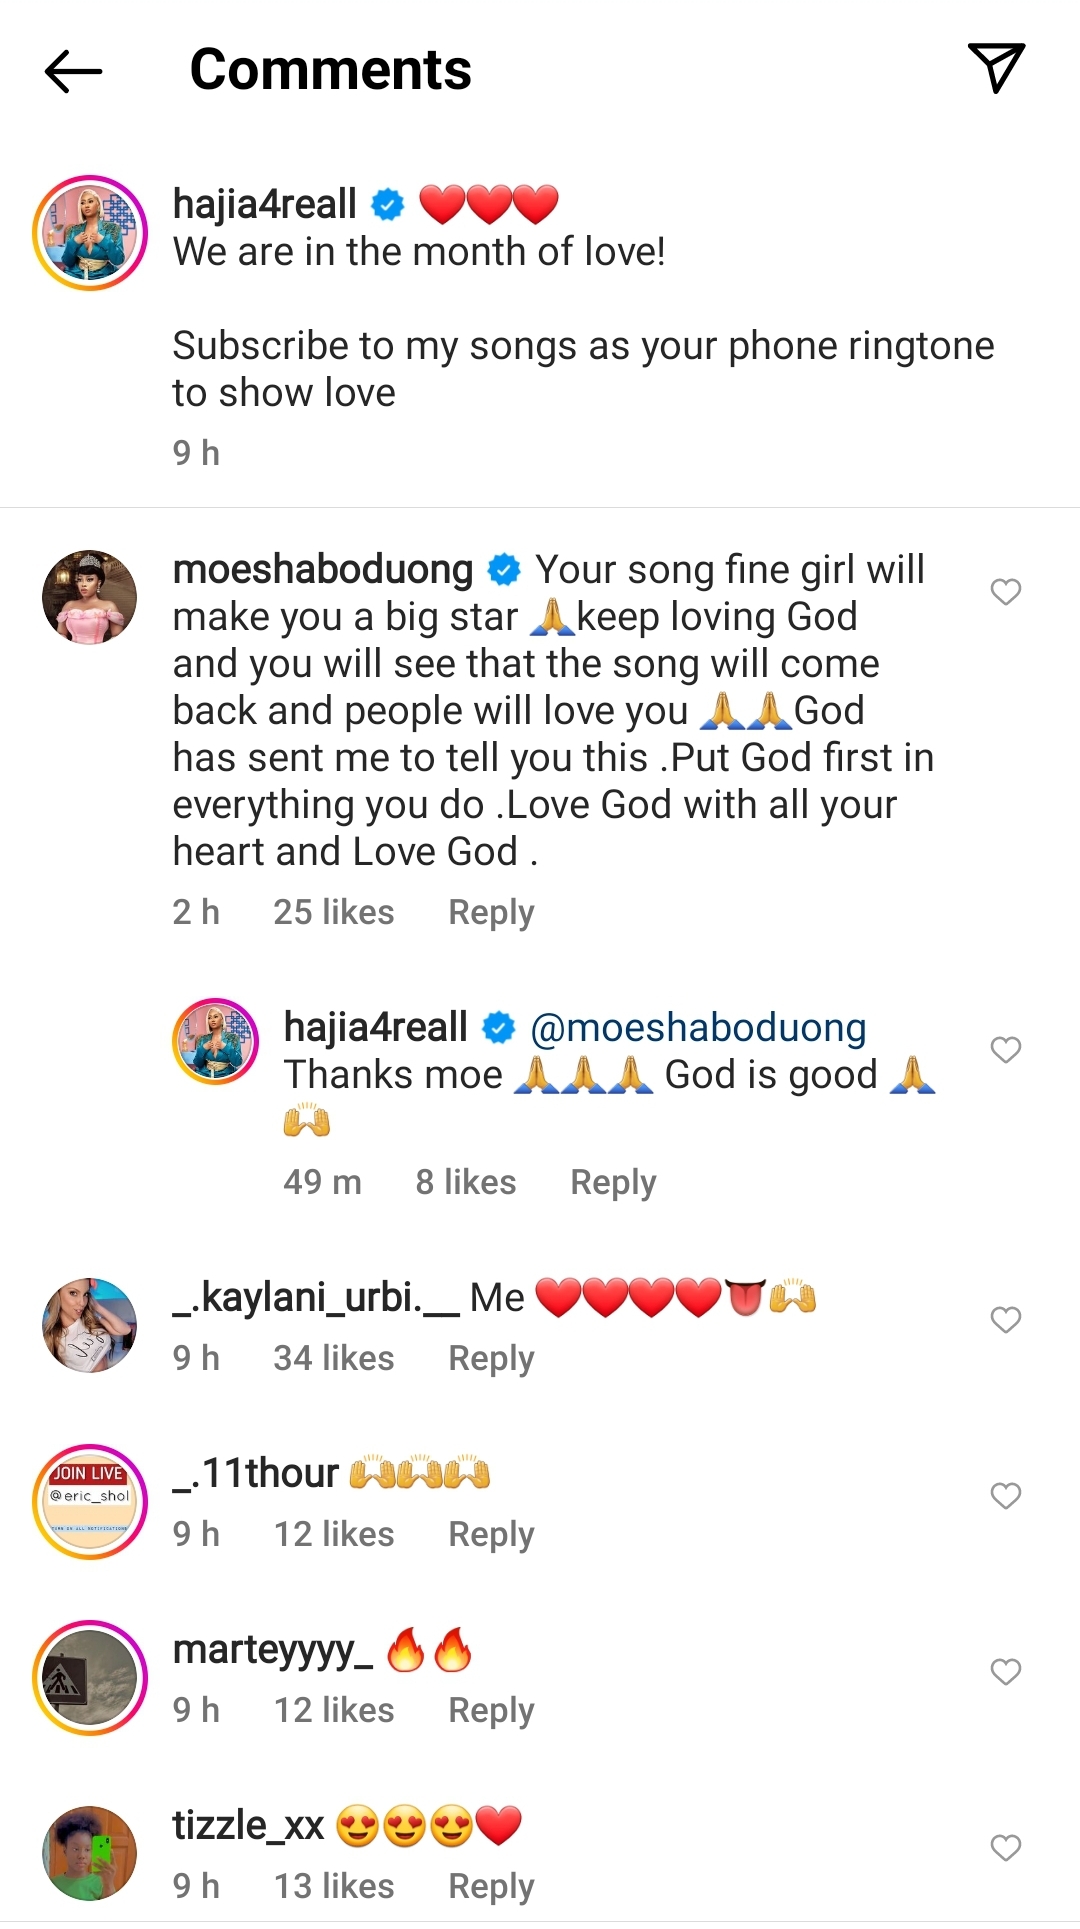Heart the _.11thour comment

click(x=1005, y=1496)
